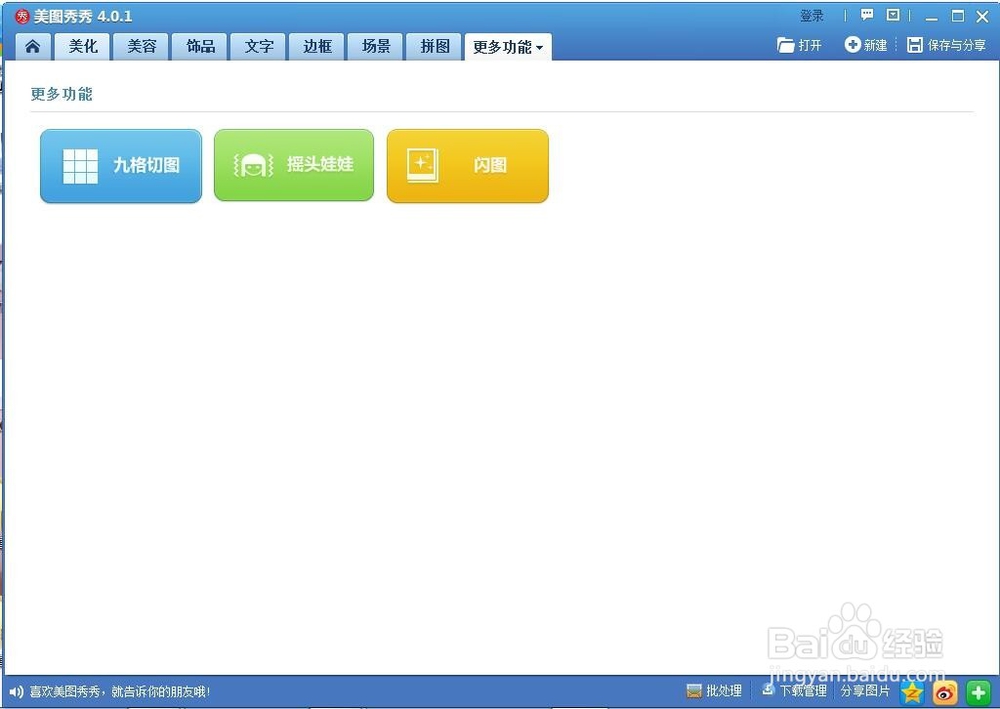Open the 更多功能 dropdown menu
1000x709 pixels.
(x=507, y=46)
